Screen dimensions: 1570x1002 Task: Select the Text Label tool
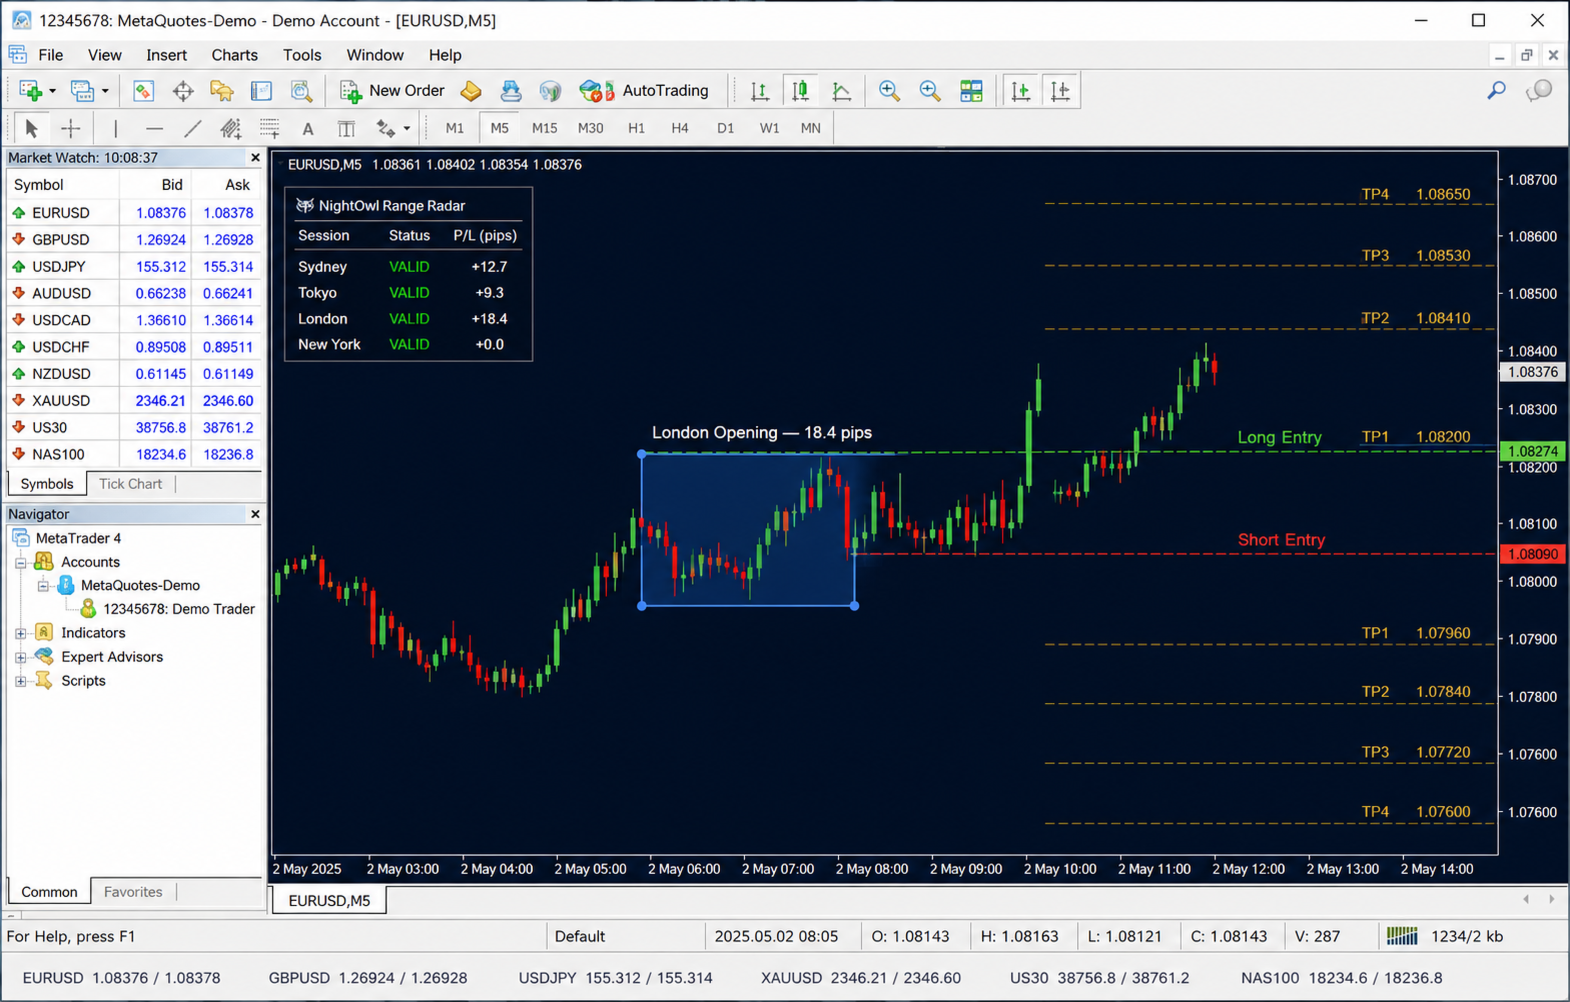click(x=346, y=128)
